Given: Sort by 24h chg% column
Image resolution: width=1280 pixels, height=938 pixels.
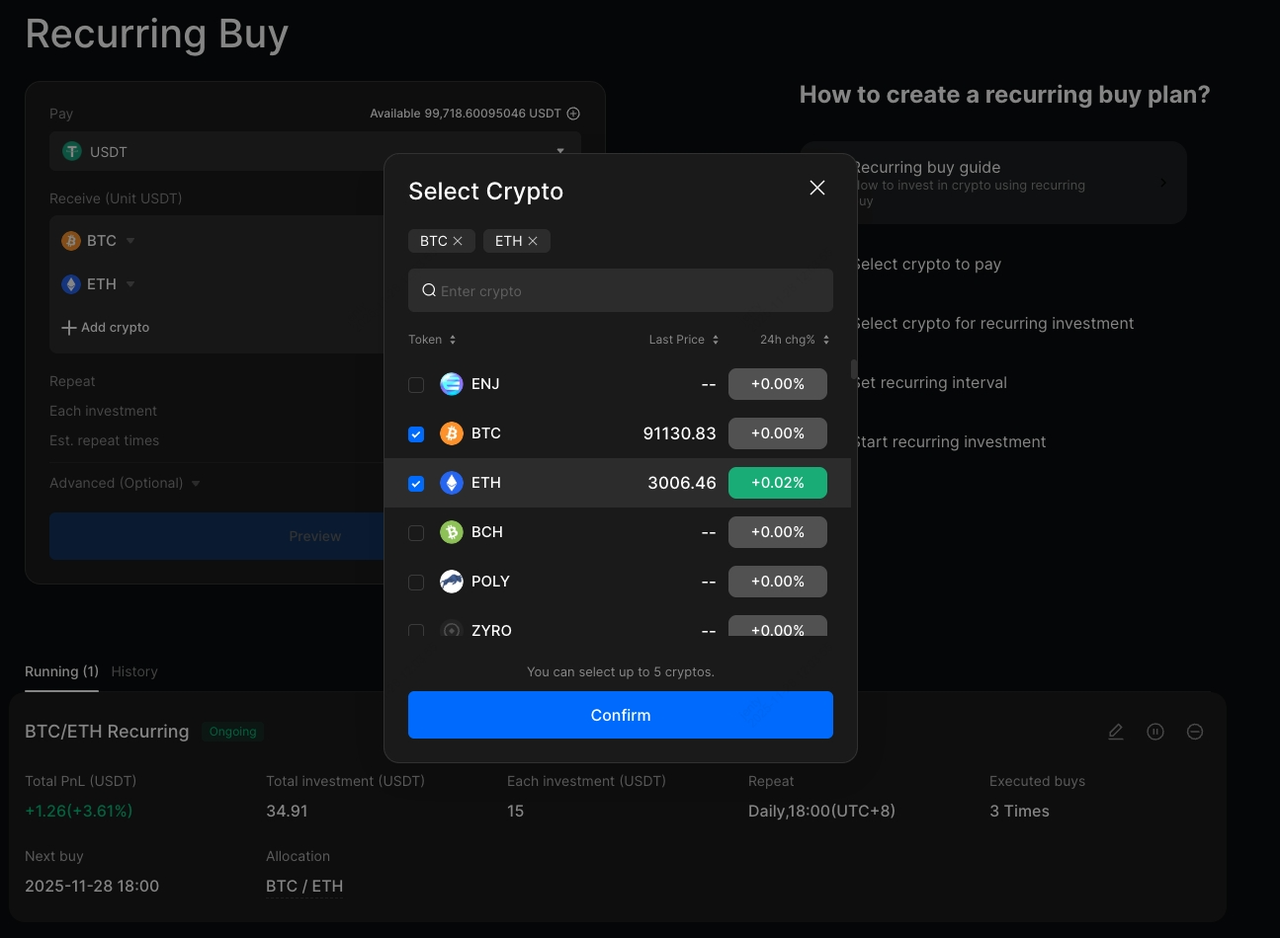Looking at the screenshot, I should 794,340.
